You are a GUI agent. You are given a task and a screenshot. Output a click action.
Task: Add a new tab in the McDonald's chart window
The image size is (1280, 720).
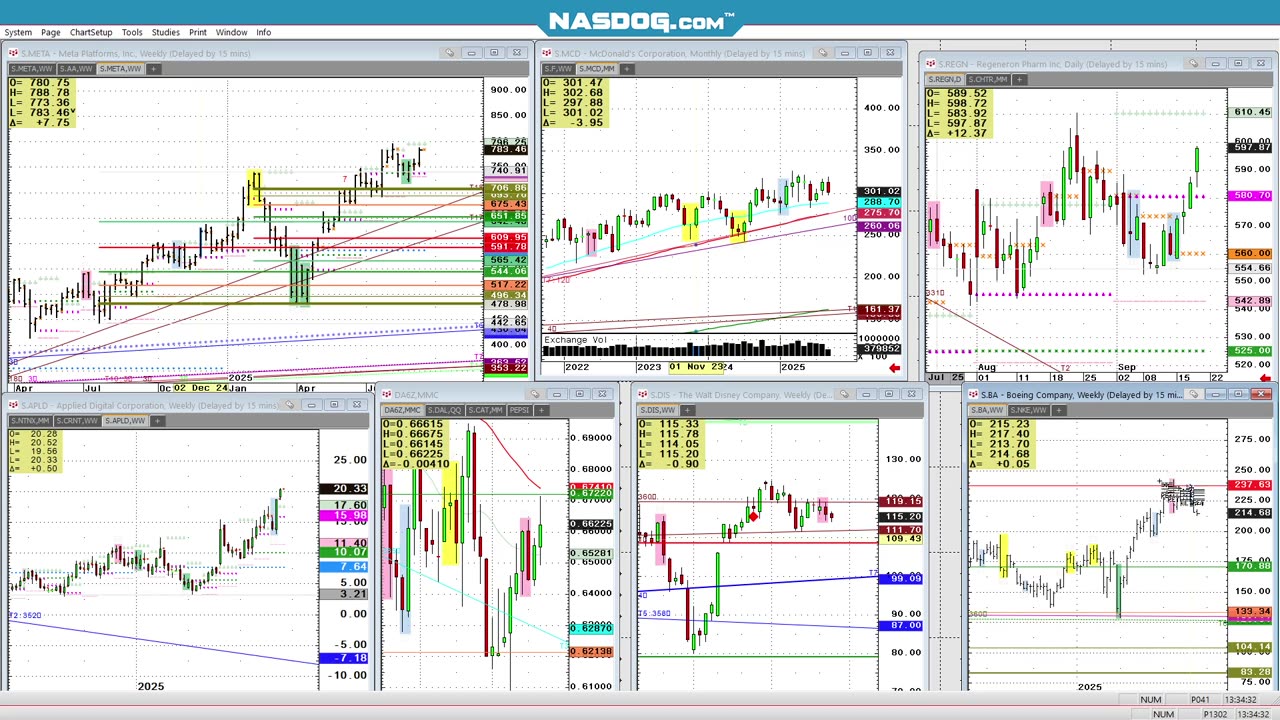point(626,69)
